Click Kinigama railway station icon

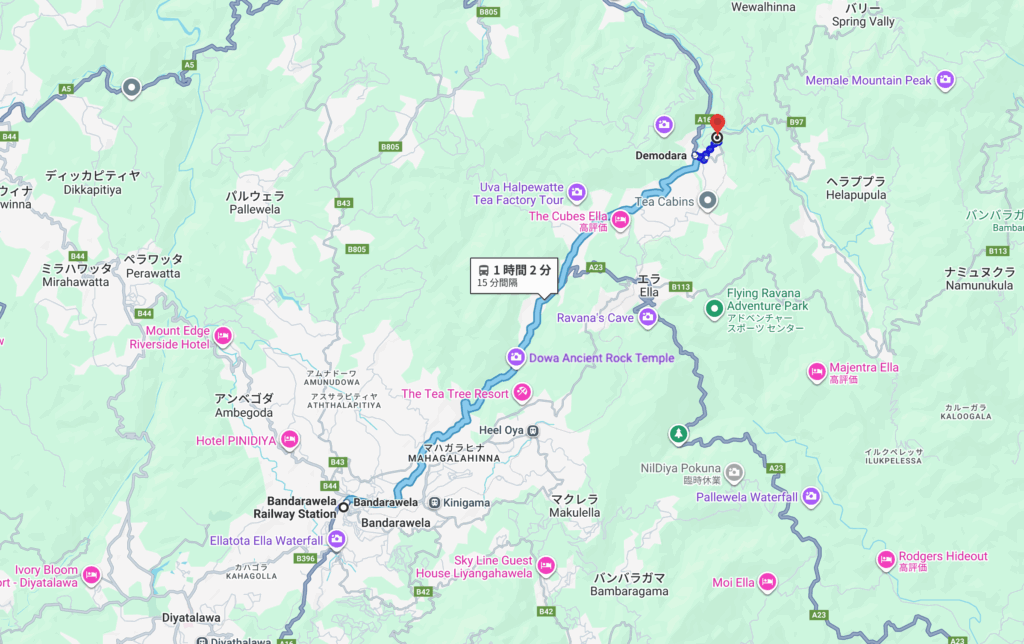pos(434,503)
